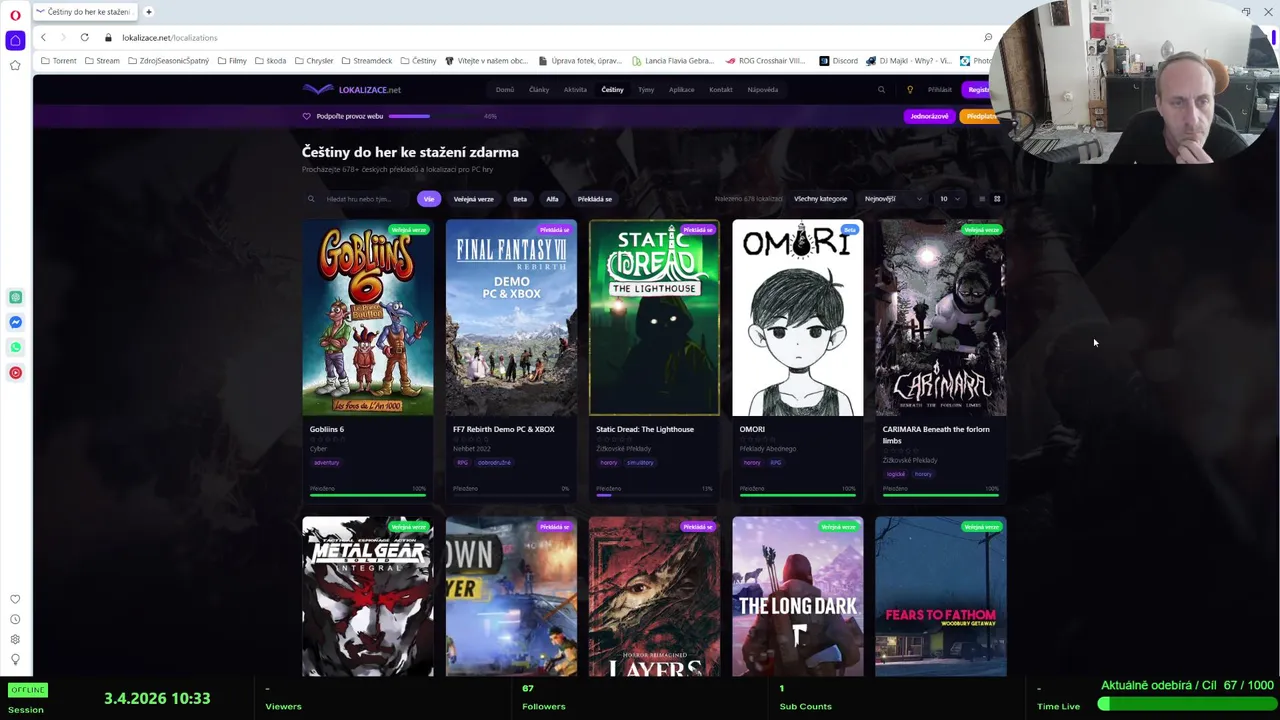This screenshot has width=1280, height=720.
Task: Open the red player icon in sidebar
Action: tap(15, 372)
